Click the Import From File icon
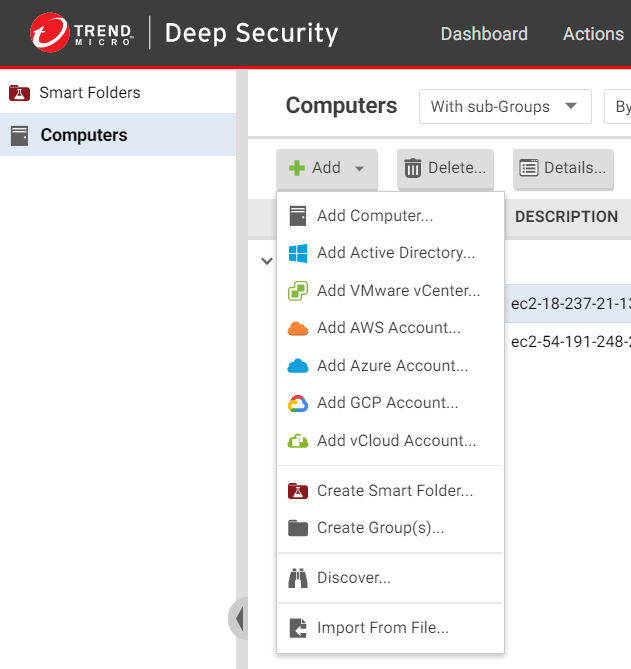 click(297, 628)
